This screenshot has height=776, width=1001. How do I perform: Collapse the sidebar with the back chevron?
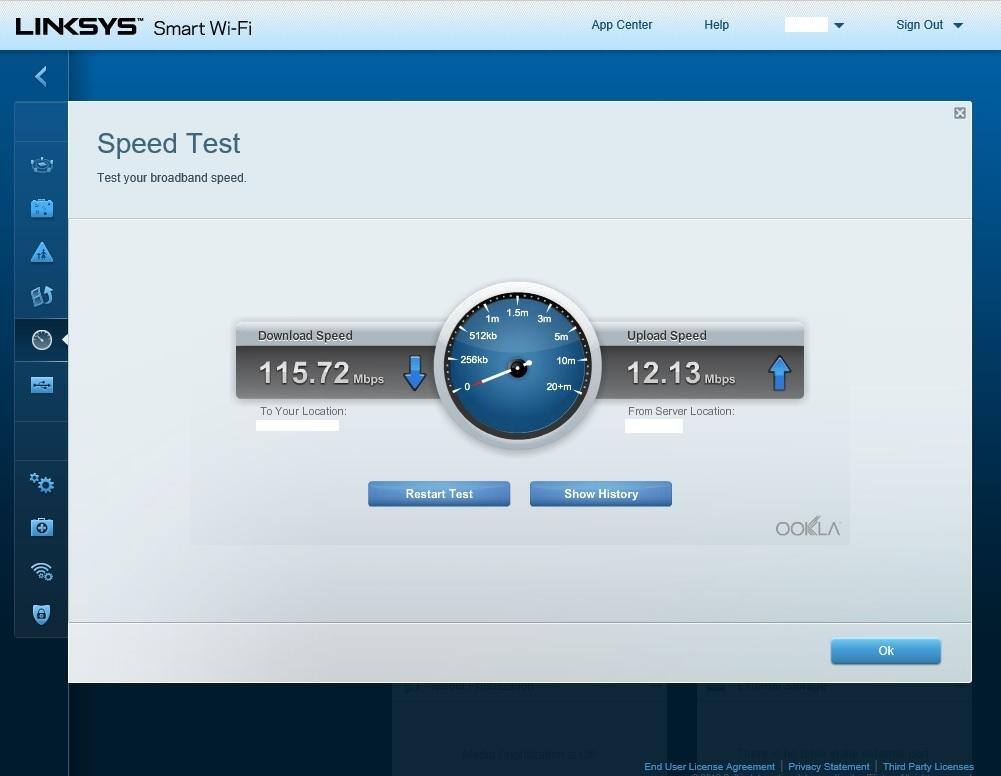[x=40, y=75]
